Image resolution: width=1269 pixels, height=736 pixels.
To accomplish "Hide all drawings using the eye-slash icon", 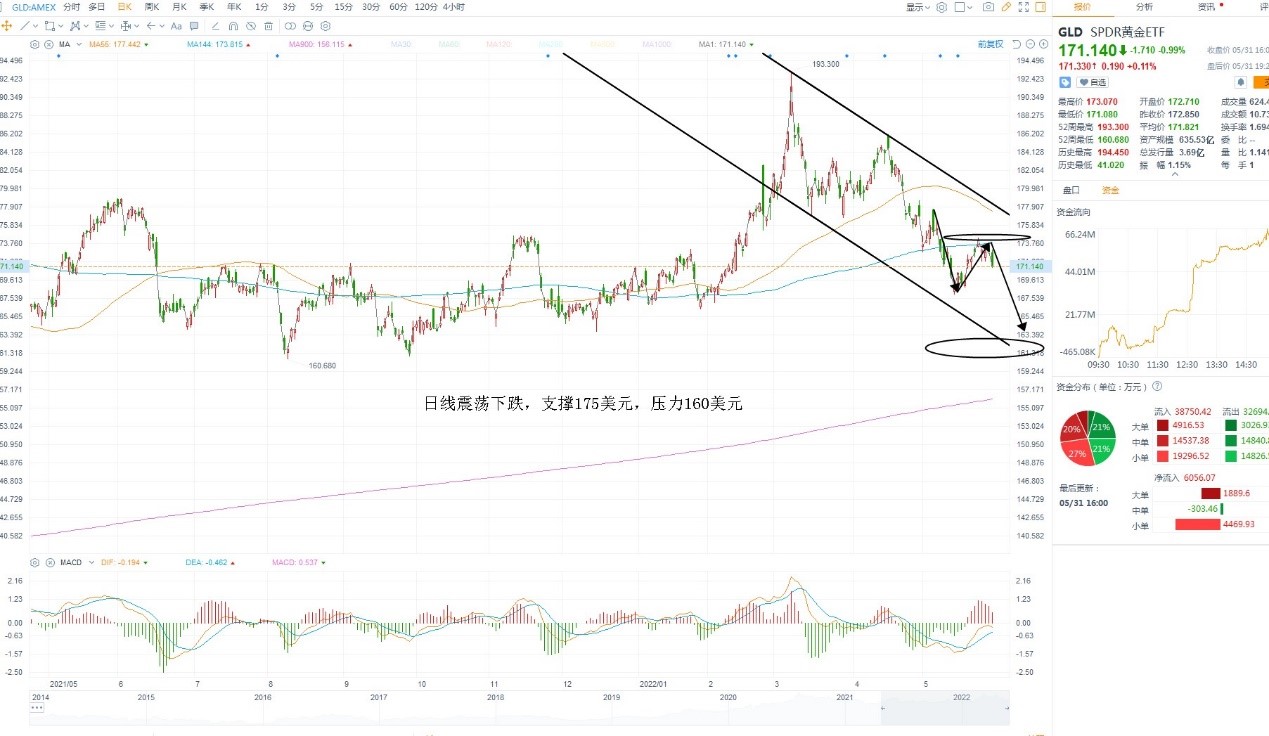I will tap(251, 26).
